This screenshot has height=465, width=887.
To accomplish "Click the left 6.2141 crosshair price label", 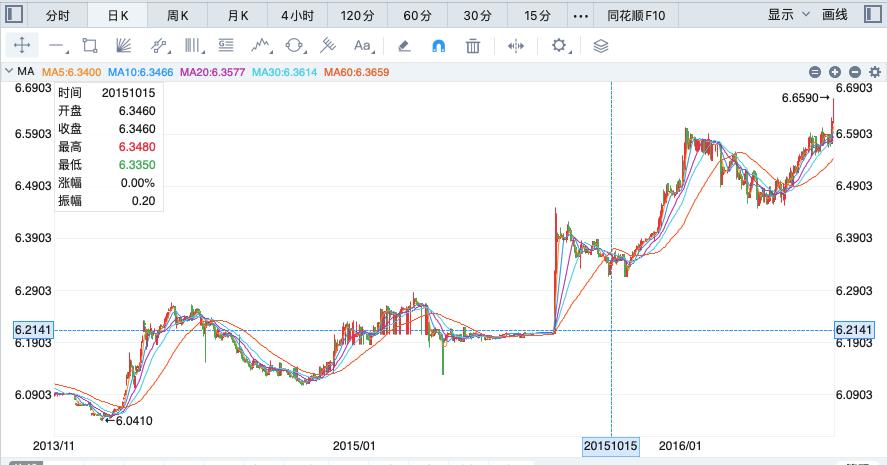I will [x=33, y=330].
